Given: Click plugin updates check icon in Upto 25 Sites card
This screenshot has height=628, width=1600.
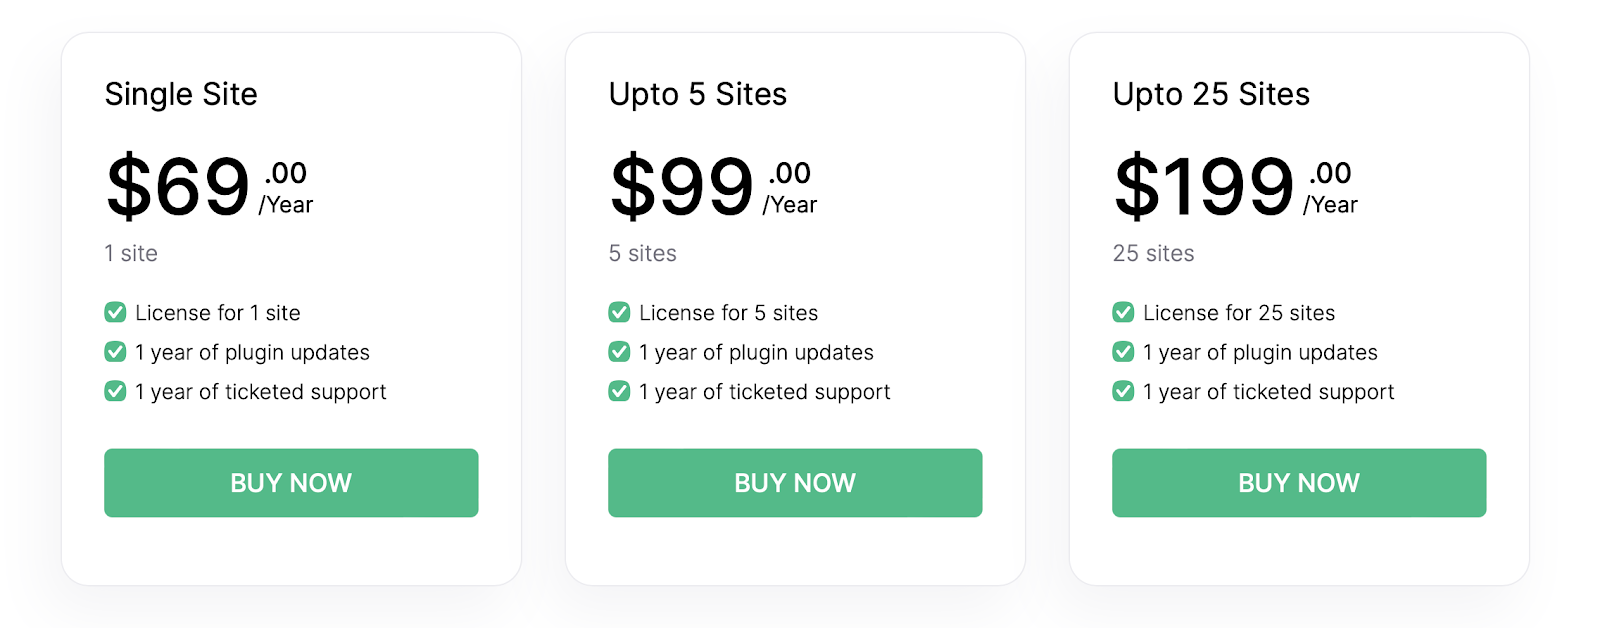Looking at the screenshot, I should 1123,352.
